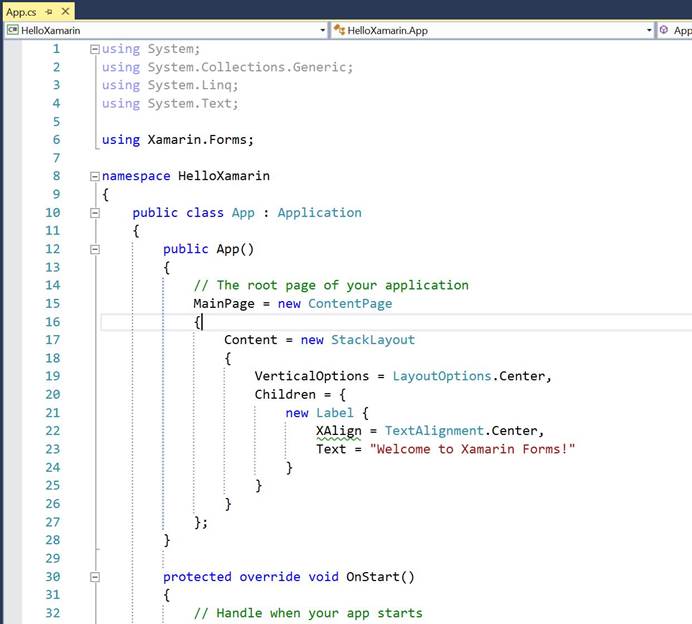Screen dimensions: 692x624
Task: Collapse the OnStart() method block
Action: coord(94,577)
